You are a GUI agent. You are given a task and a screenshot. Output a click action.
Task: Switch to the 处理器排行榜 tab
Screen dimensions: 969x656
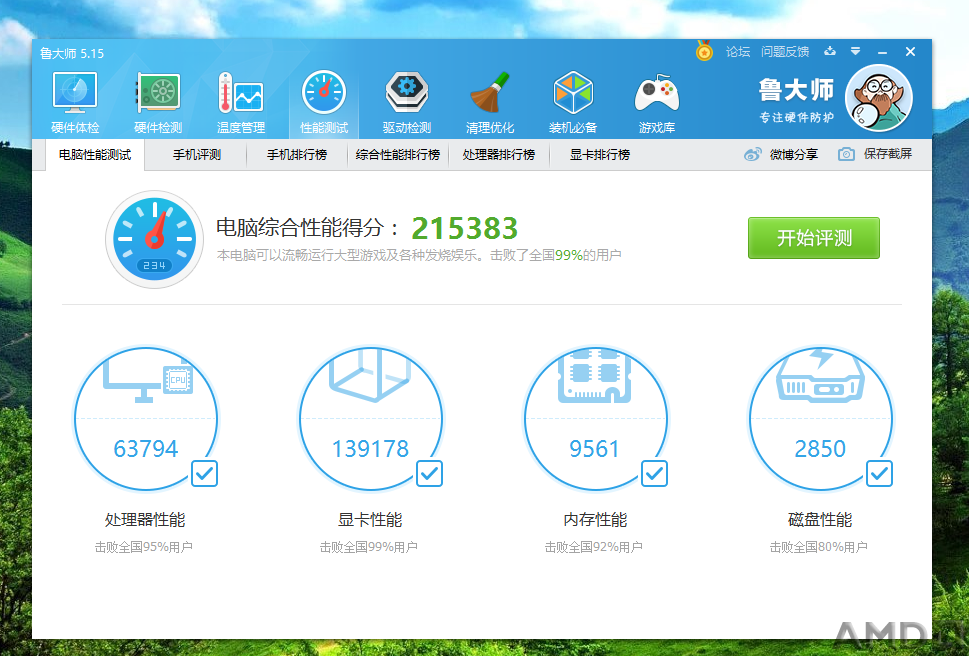point(499,154)
